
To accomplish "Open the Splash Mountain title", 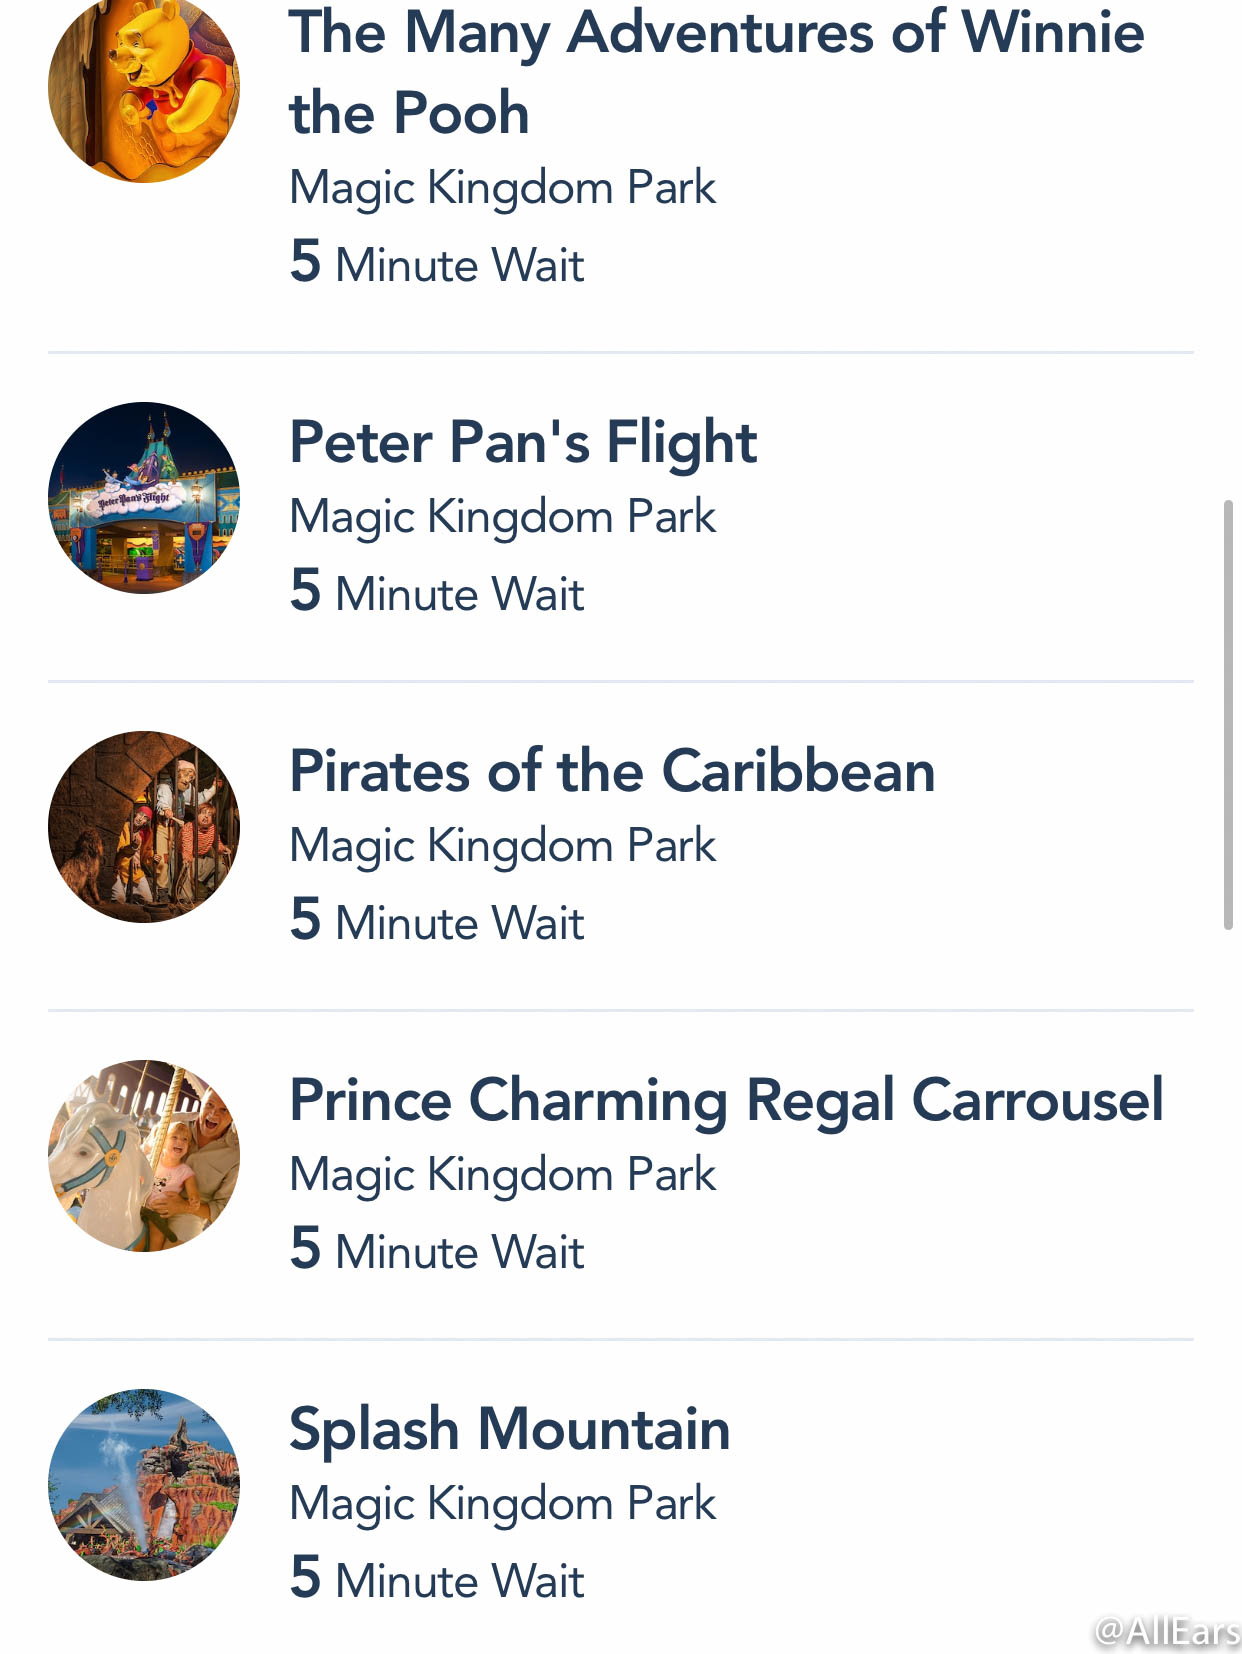I will (510, 1431).
